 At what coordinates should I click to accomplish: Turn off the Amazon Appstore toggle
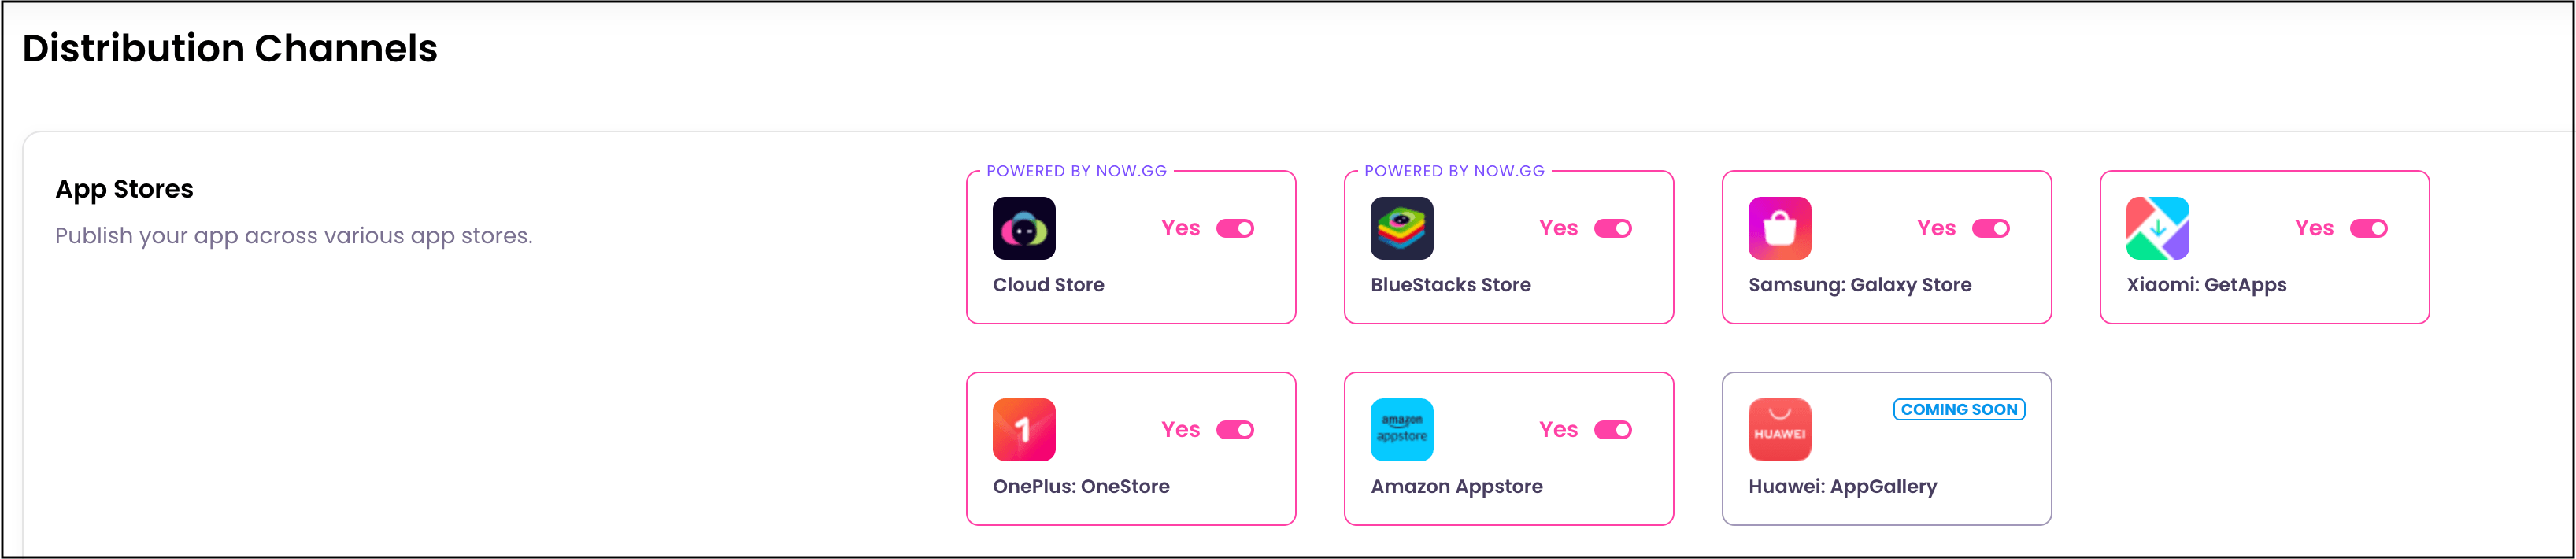point(1613,430)
